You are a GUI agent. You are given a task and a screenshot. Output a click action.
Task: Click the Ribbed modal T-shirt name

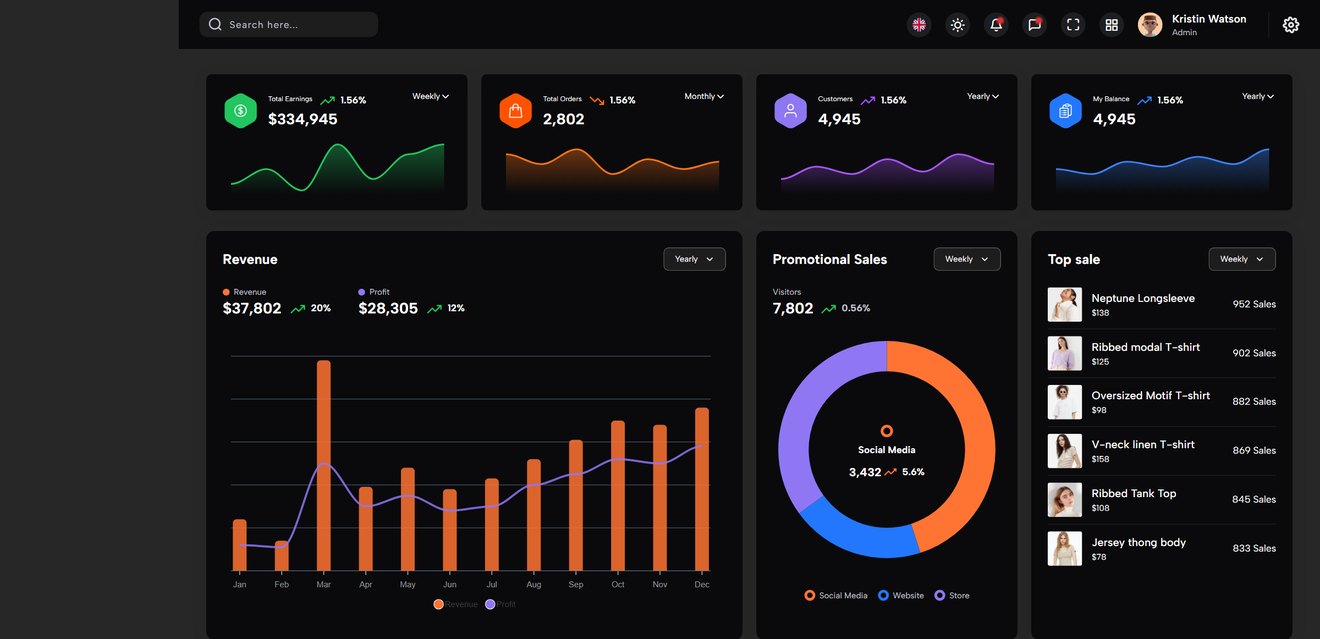pos(1146,347)
